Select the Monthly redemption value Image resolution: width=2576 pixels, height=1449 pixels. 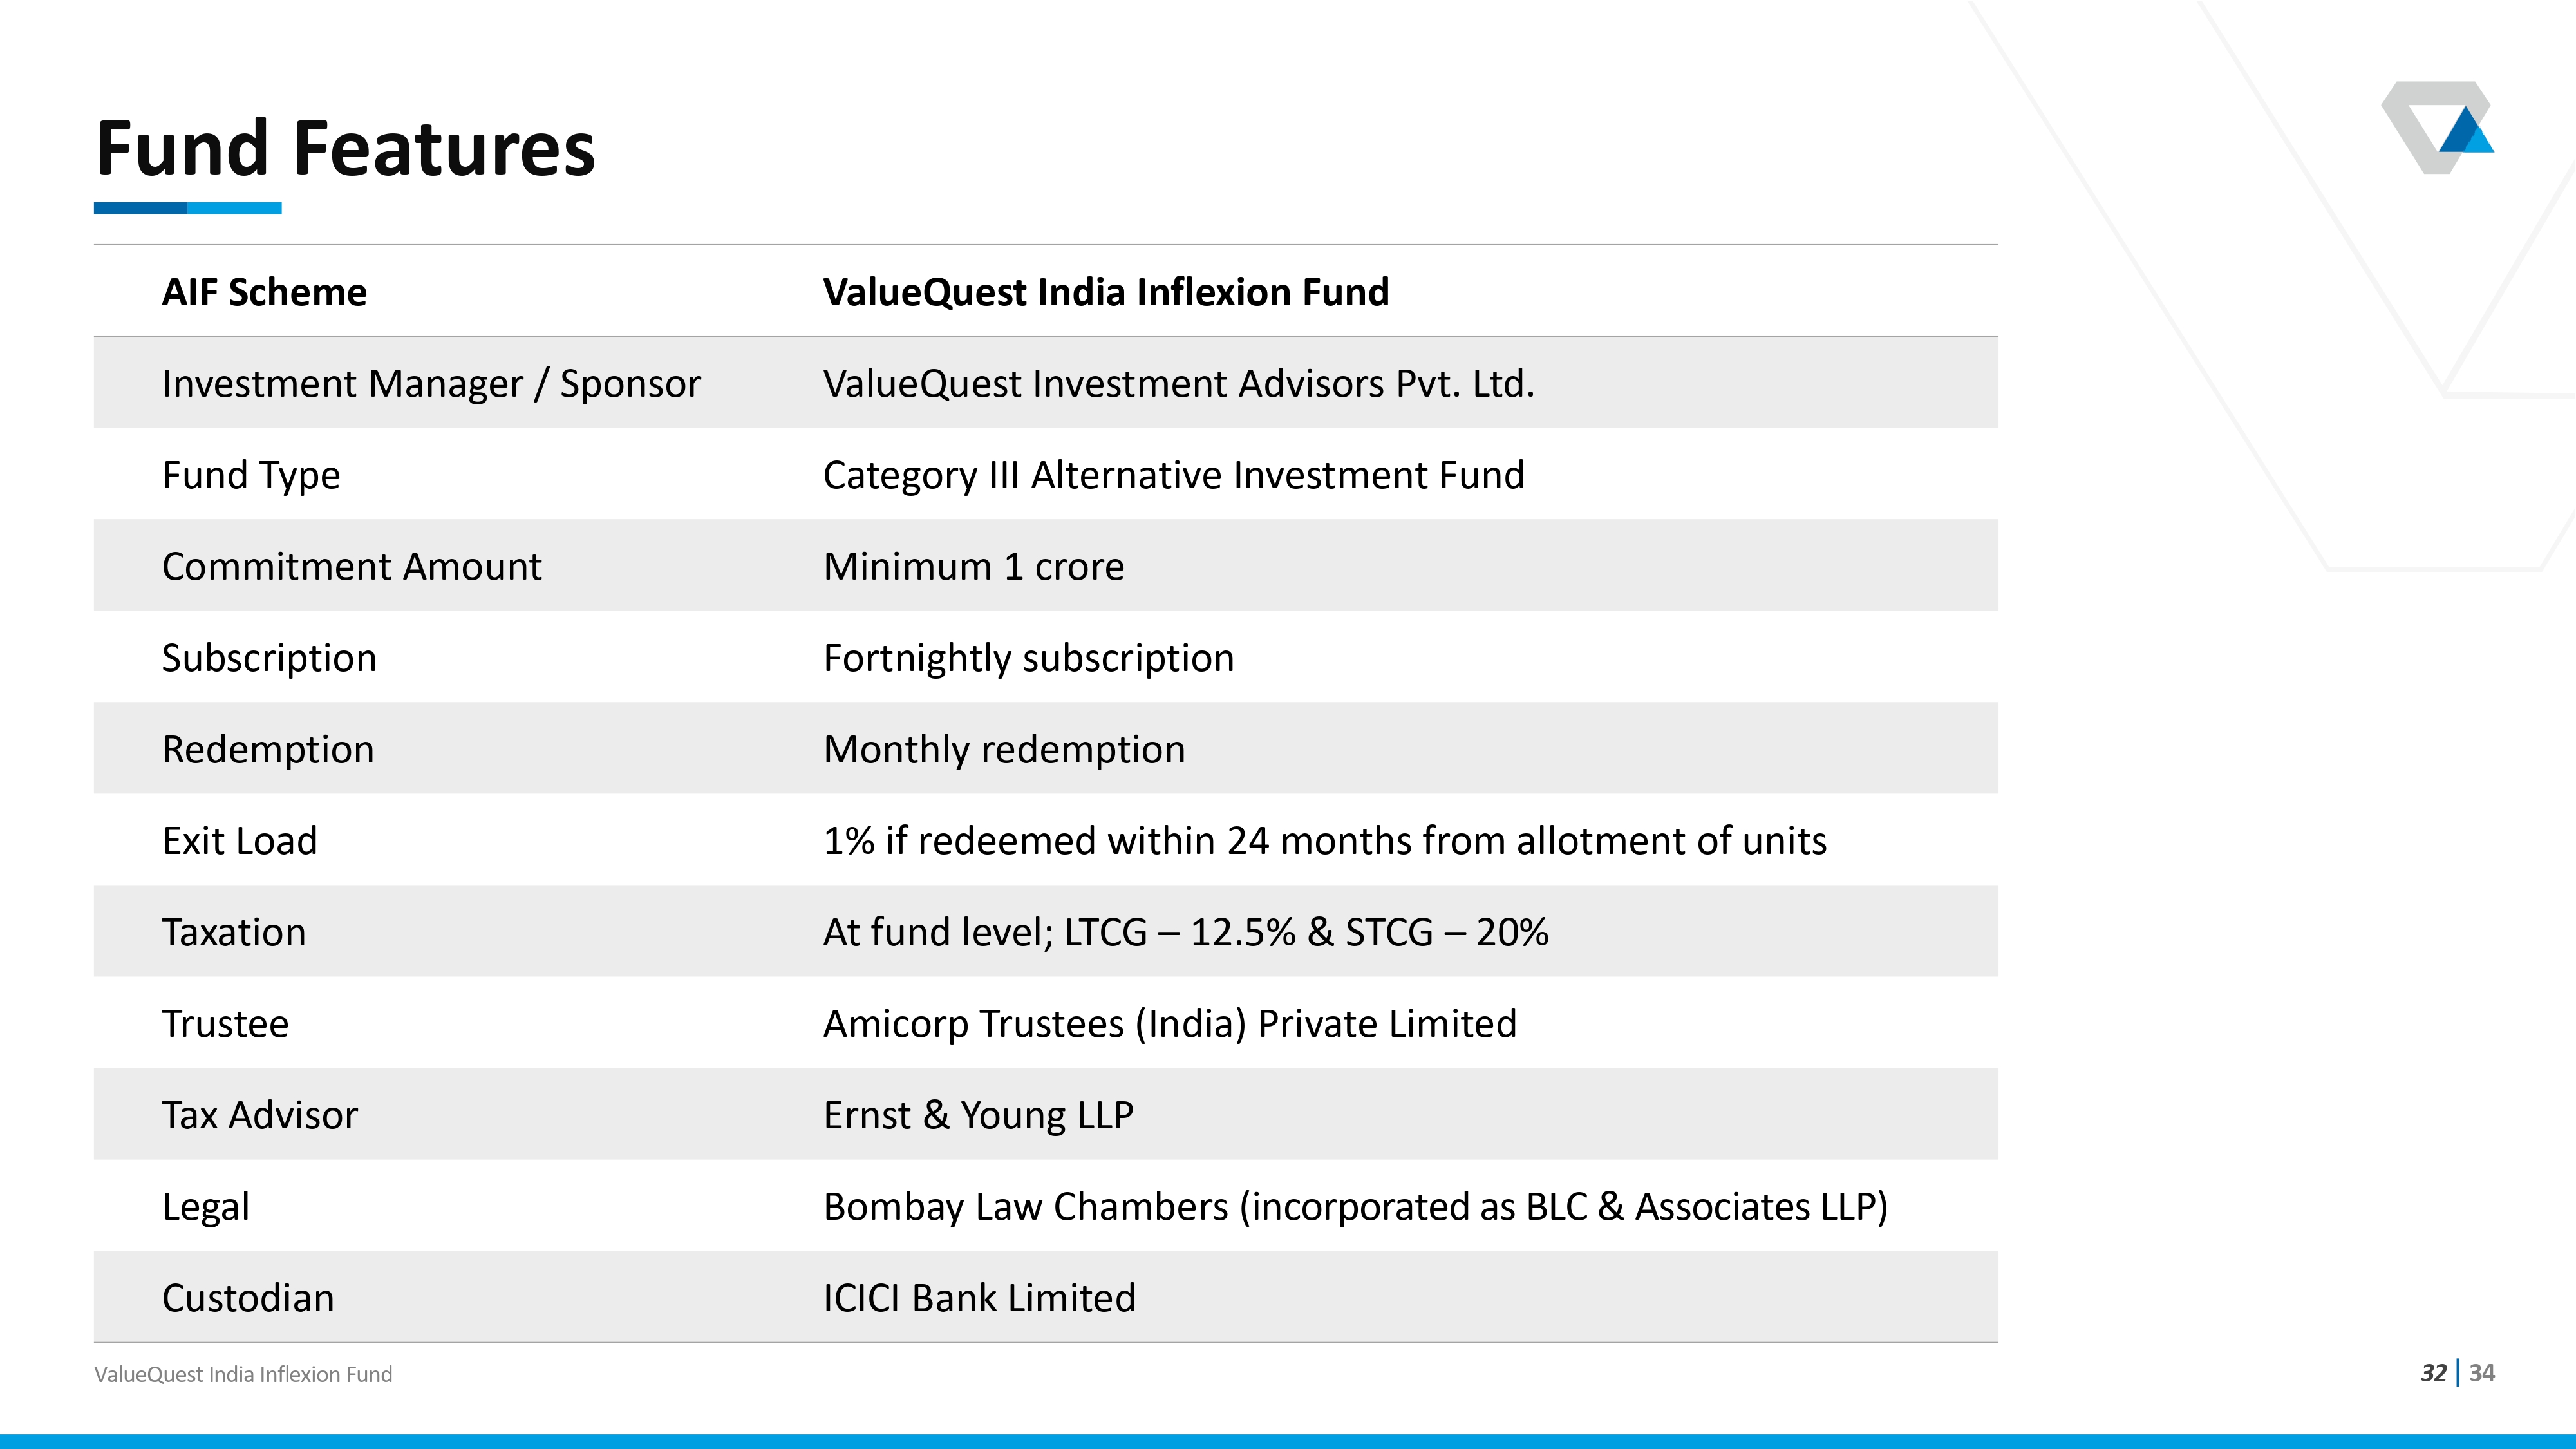1004,750
